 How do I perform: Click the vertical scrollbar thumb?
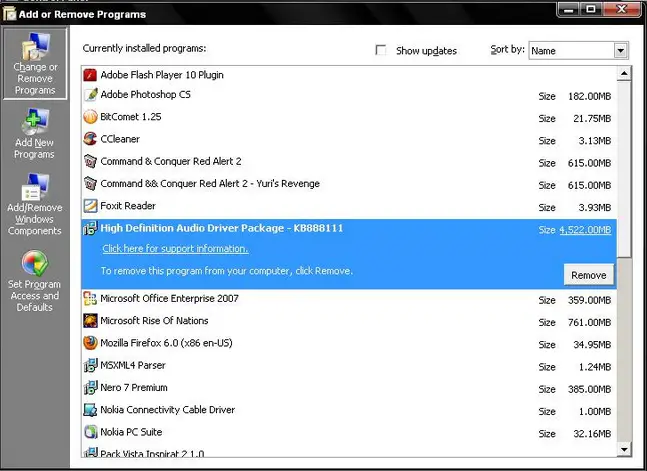point(624,169)
